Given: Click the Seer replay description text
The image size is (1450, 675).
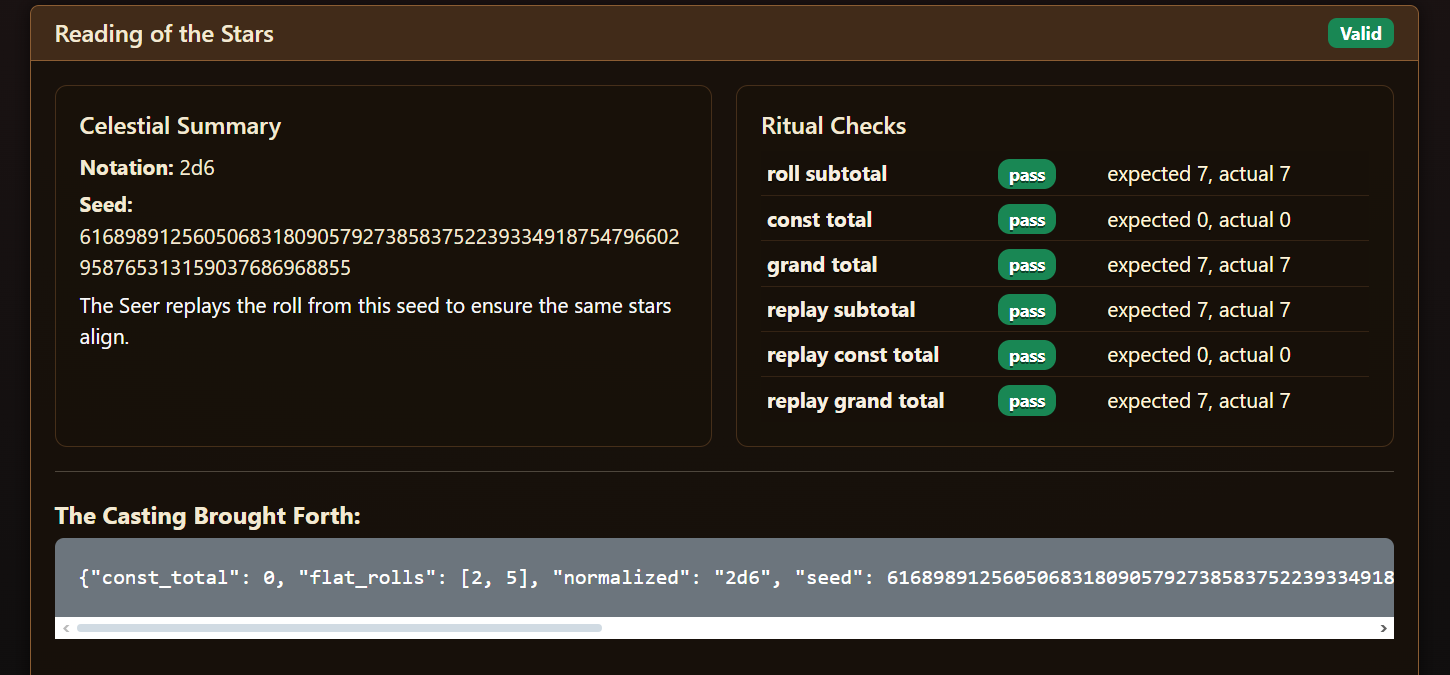Looking at the screenshot, I should [375, 320].
